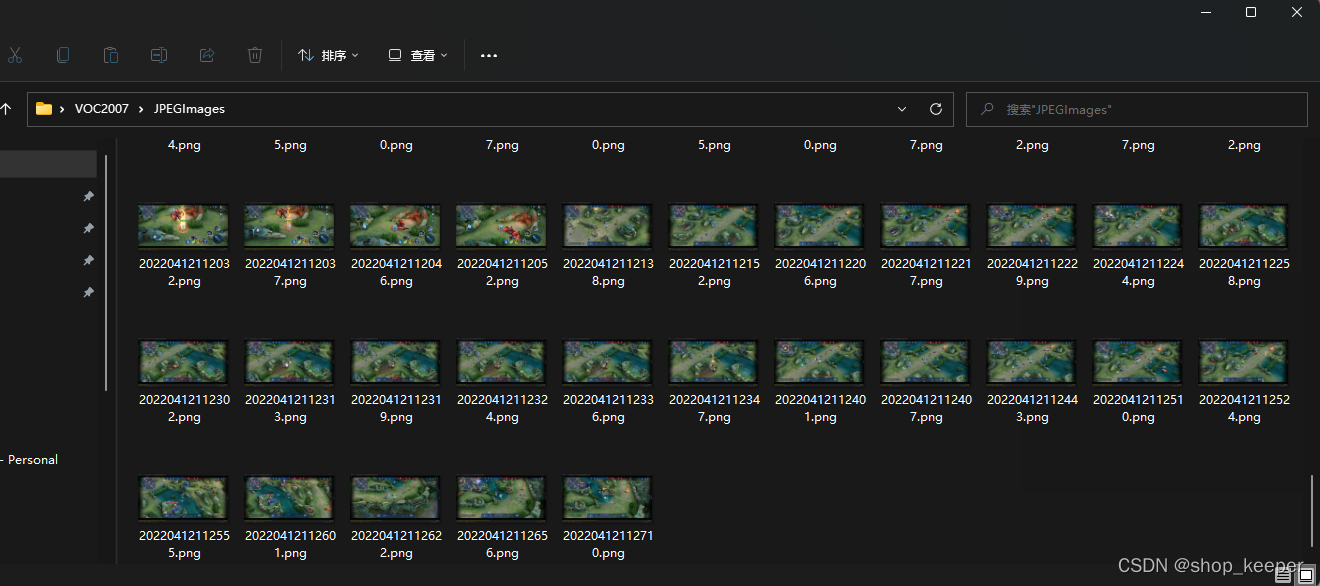Click the fourth pin icon in sidebar
Screen dimensions: 1320x586
pos(88,293)
